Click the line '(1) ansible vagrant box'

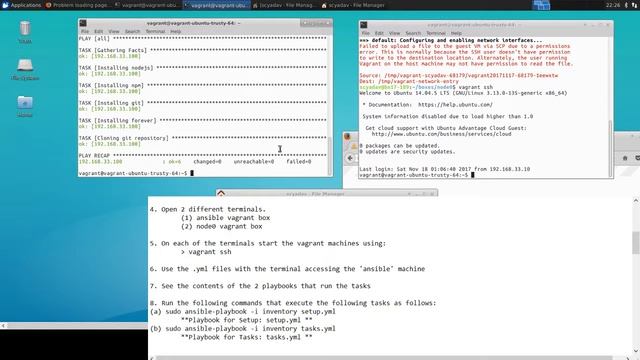pos(225,218)
